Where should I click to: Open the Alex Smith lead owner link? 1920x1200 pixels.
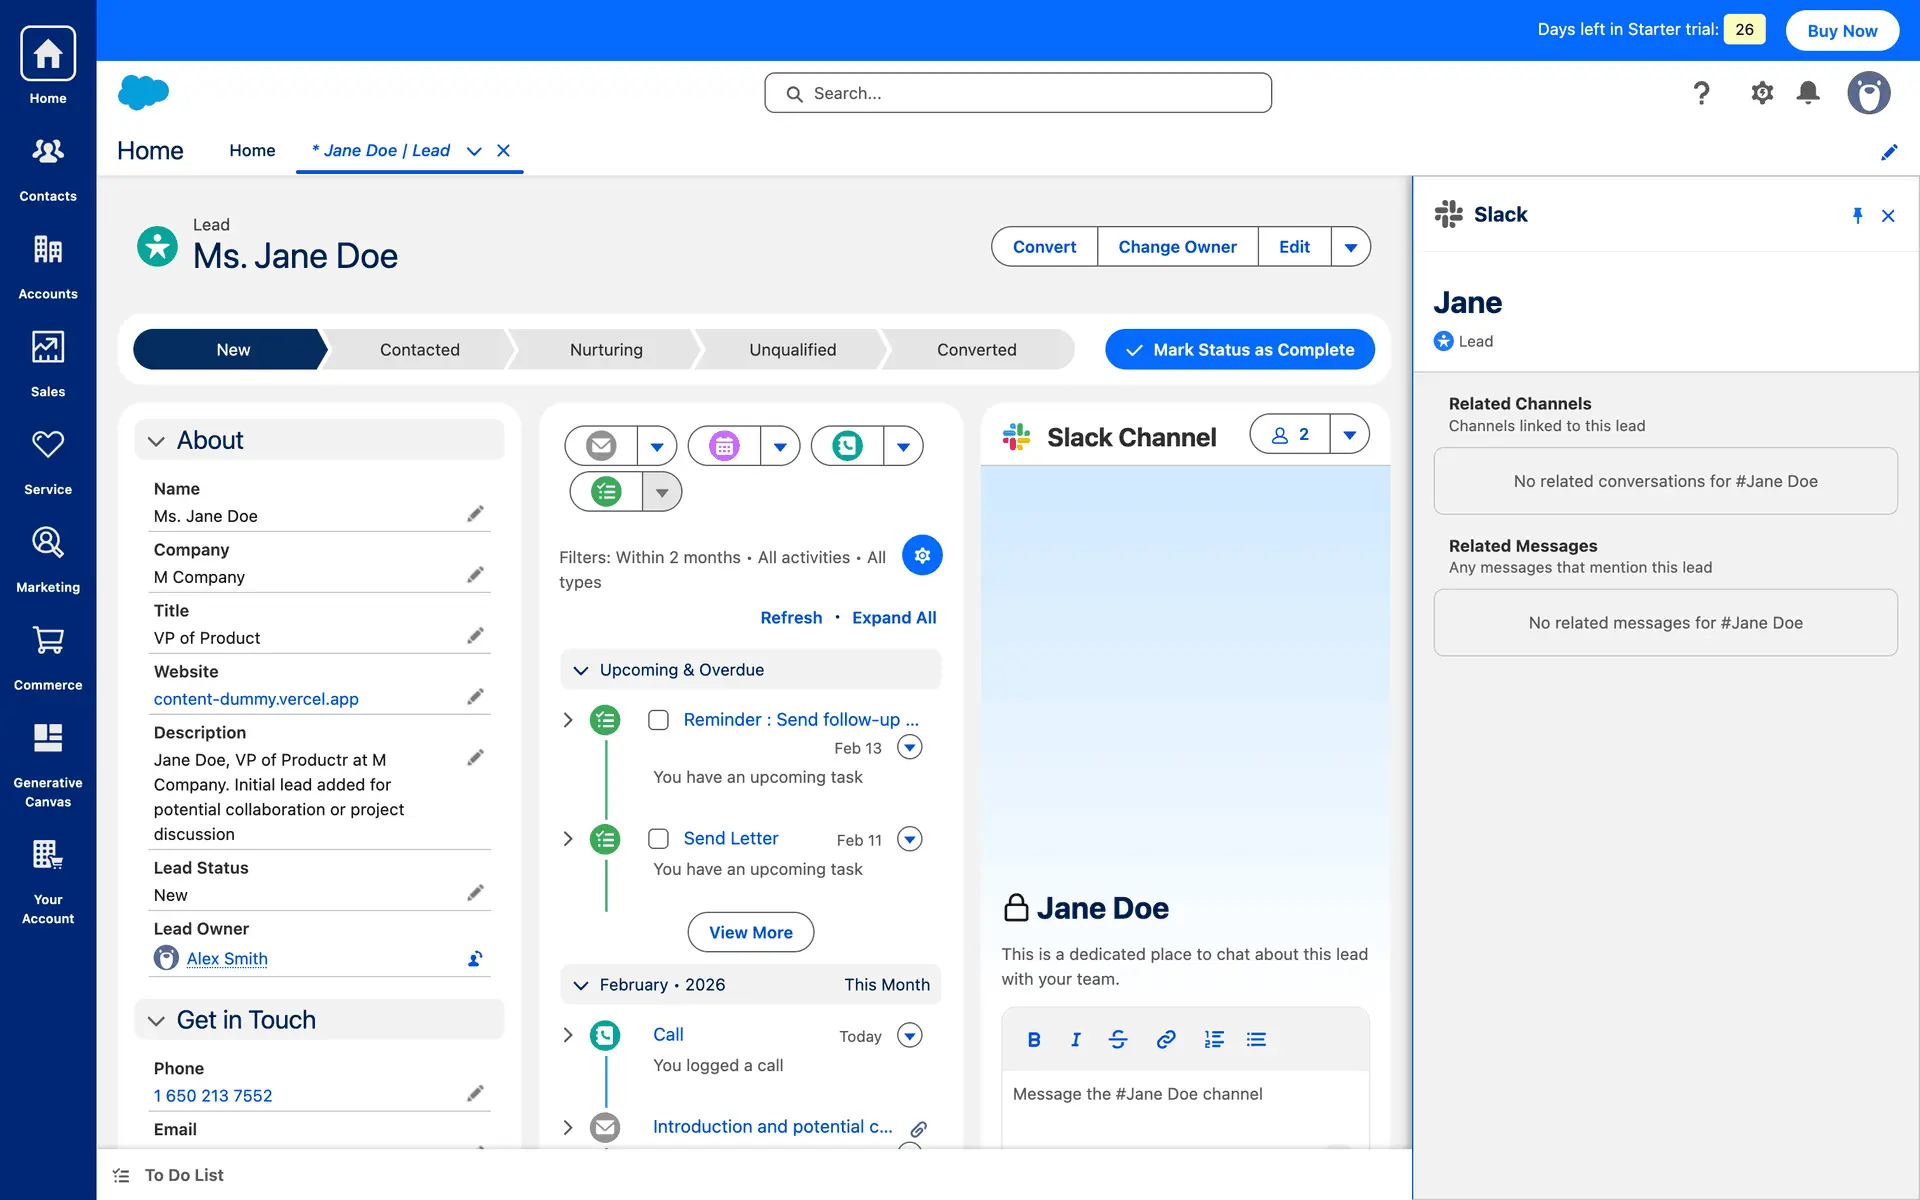pos(227,959)
